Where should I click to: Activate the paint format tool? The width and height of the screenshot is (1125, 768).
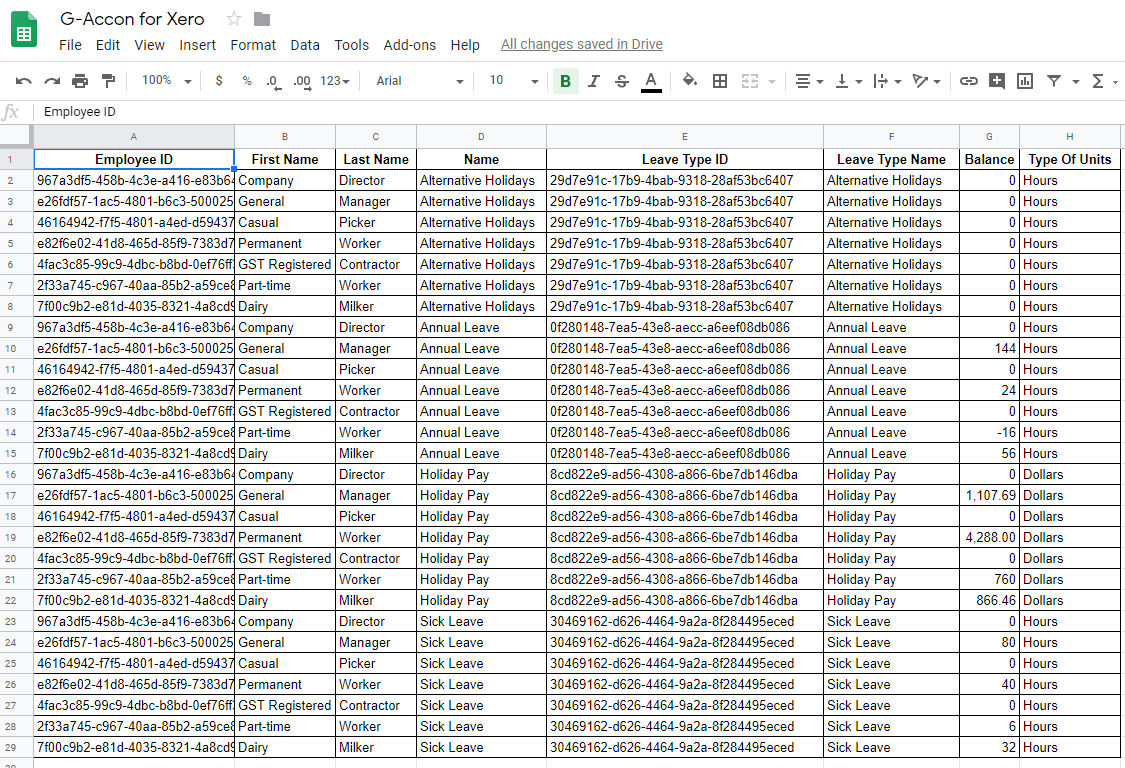click(108, 81)
